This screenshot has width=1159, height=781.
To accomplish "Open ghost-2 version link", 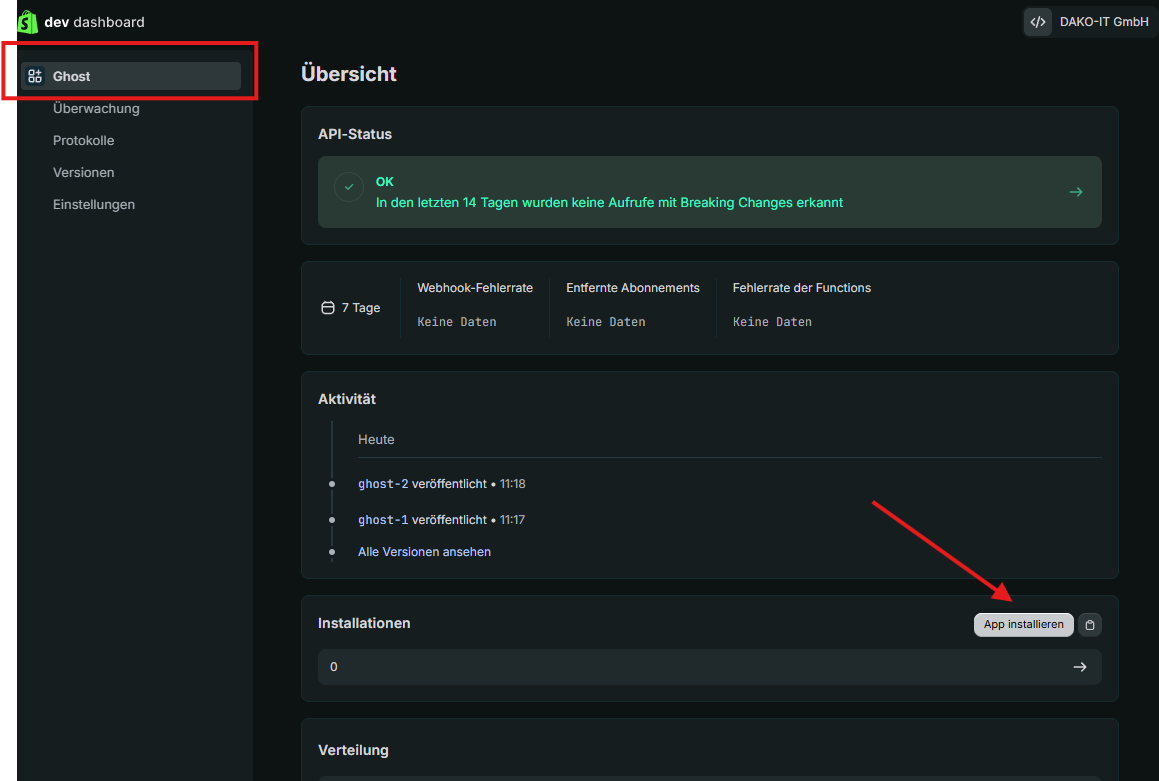I will 383,484.
